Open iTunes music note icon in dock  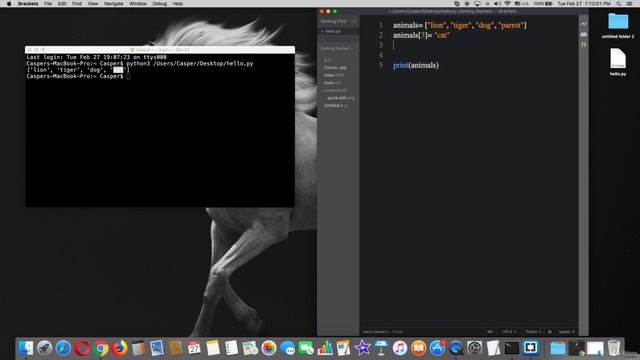tap(400, 348)
